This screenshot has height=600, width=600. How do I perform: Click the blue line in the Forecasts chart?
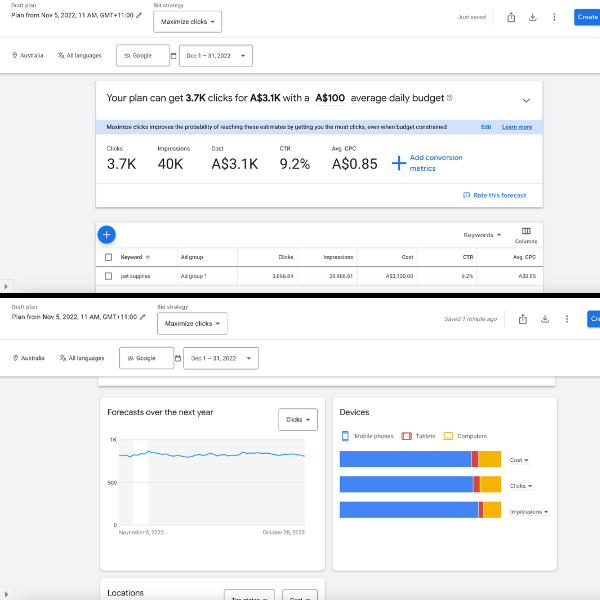pyautogui.click(x=212, y=455)
